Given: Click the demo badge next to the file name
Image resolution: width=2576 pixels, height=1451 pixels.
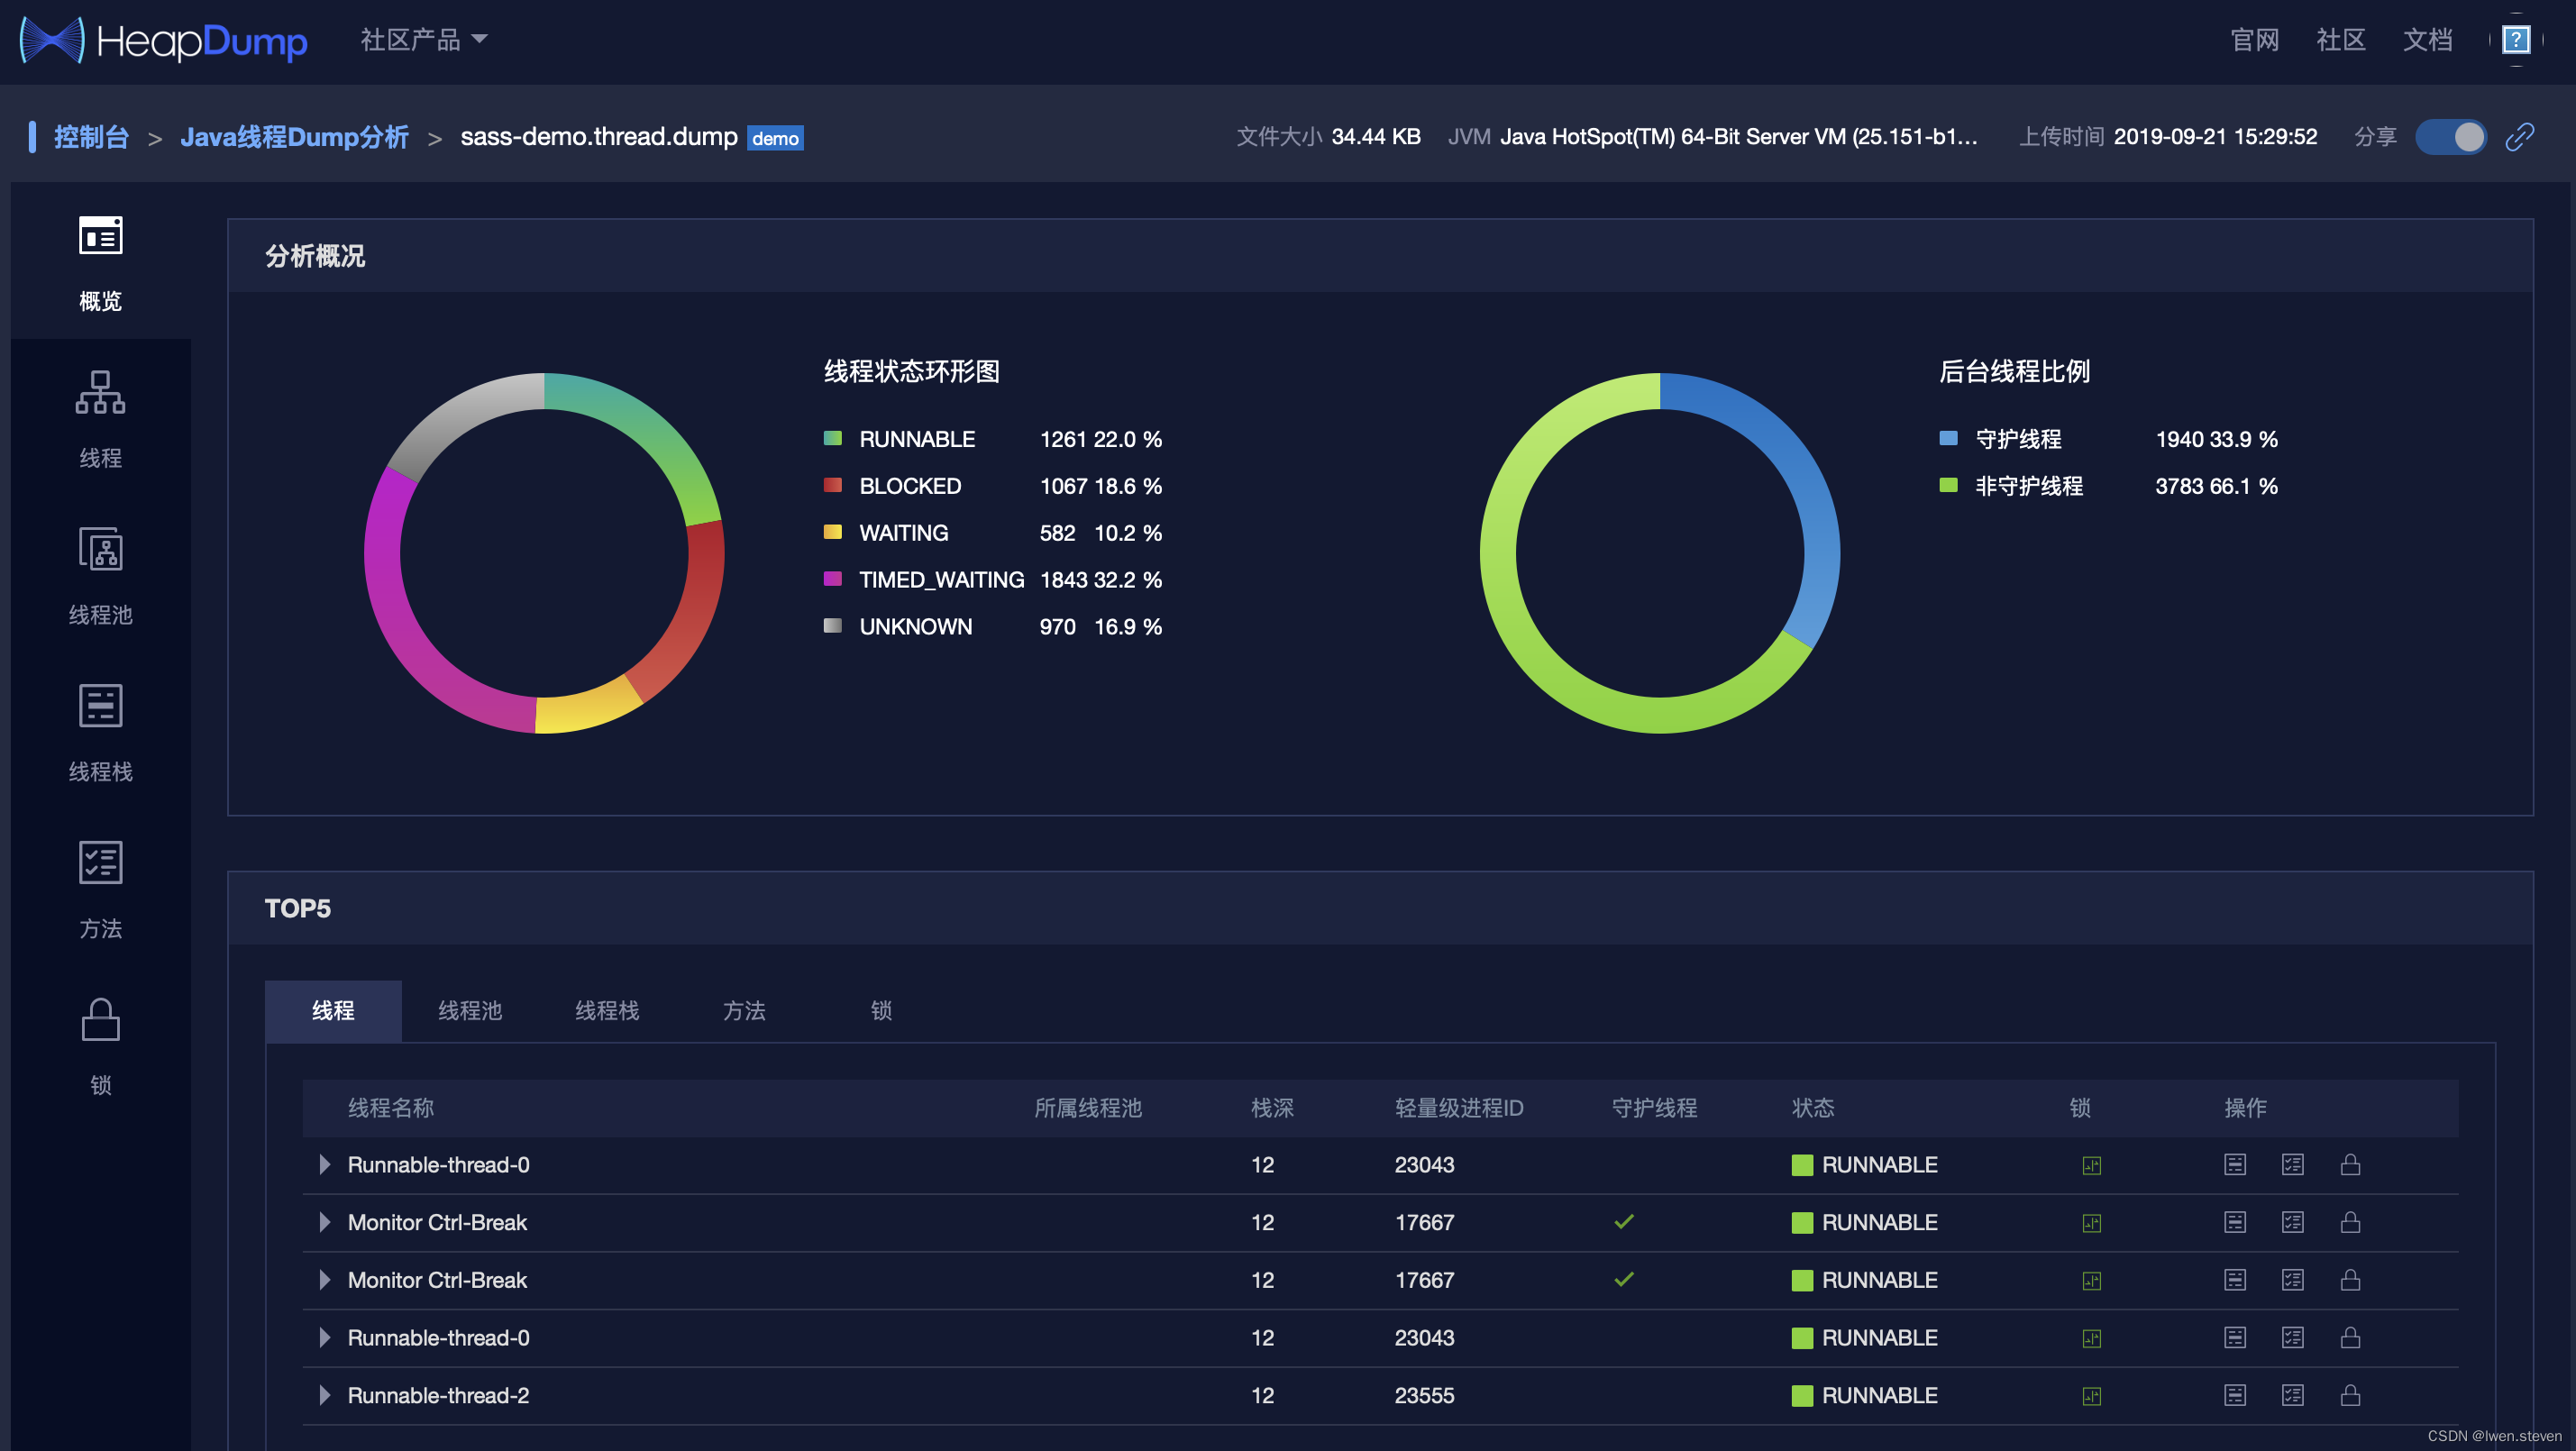Looking at the screenshot, I should (775, 138).
